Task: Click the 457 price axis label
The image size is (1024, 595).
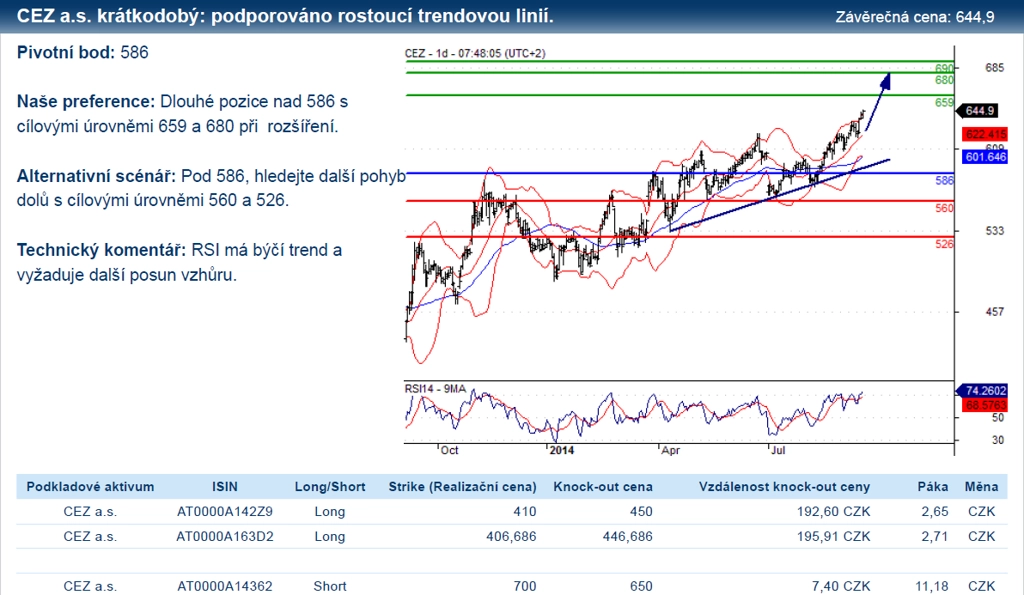Action: click(x=995, y=312)
